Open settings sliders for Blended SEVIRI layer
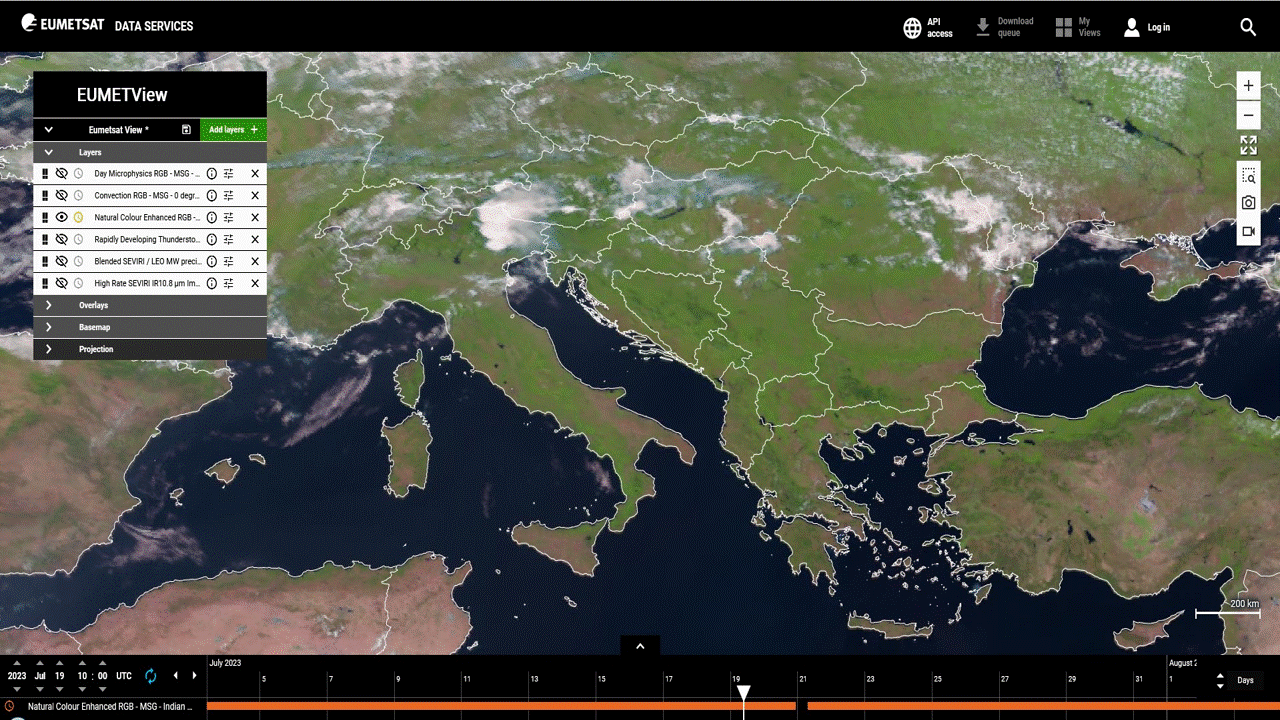 (229, 261)
